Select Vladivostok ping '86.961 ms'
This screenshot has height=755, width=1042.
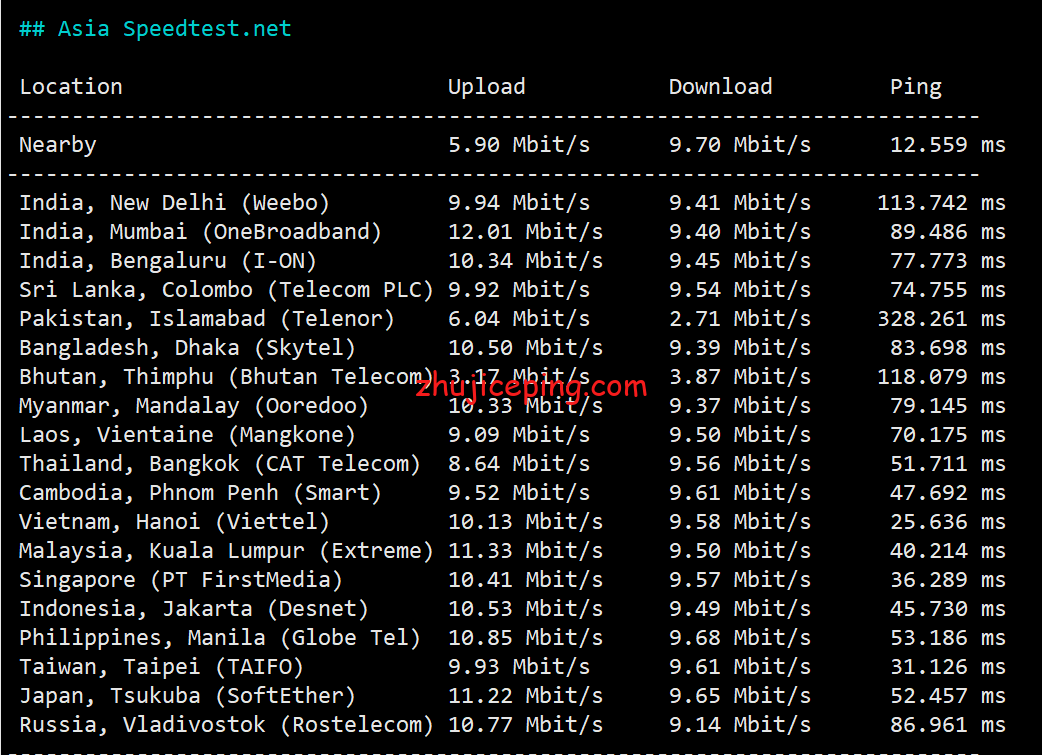pyautogui.click(x=948, y=725)
